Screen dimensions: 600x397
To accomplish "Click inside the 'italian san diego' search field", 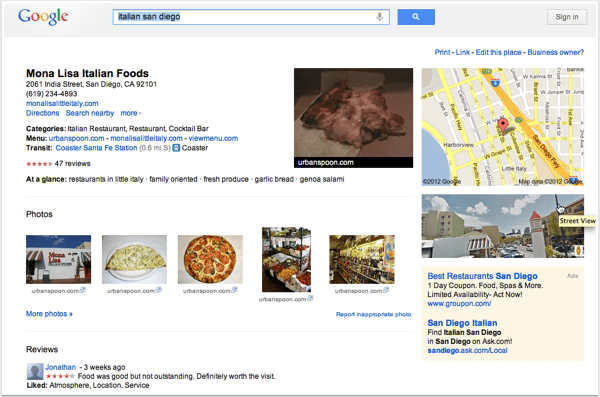I will click(245, 17).
